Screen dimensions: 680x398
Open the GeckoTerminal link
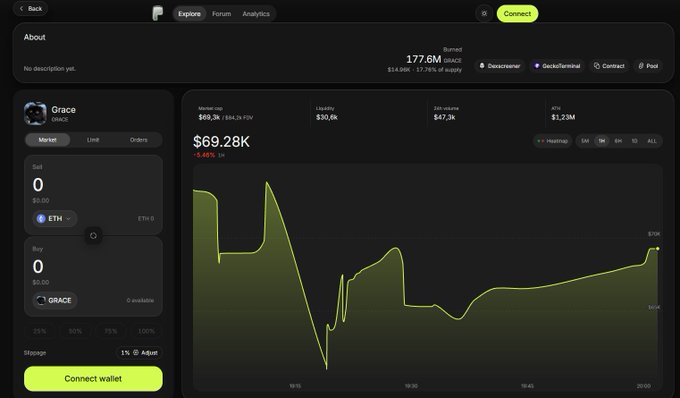point(557,66)
